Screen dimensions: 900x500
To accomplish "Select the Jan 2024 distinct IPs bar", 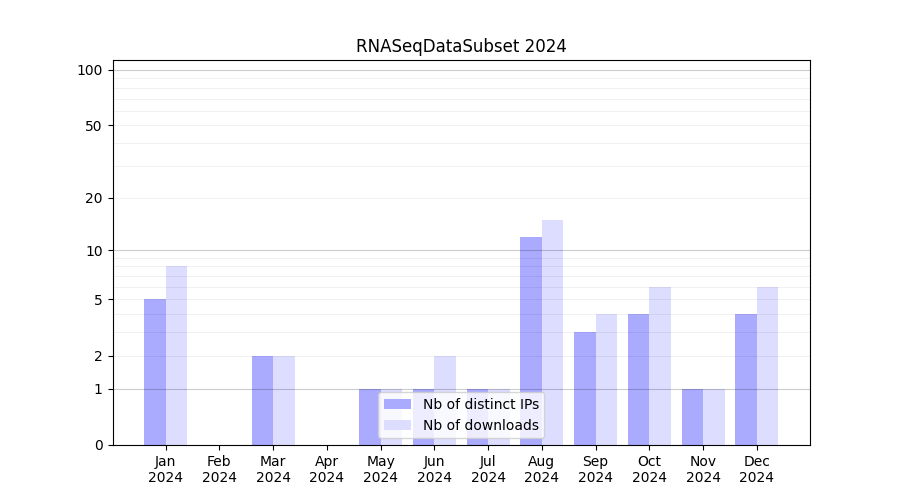I will point(155,372).
